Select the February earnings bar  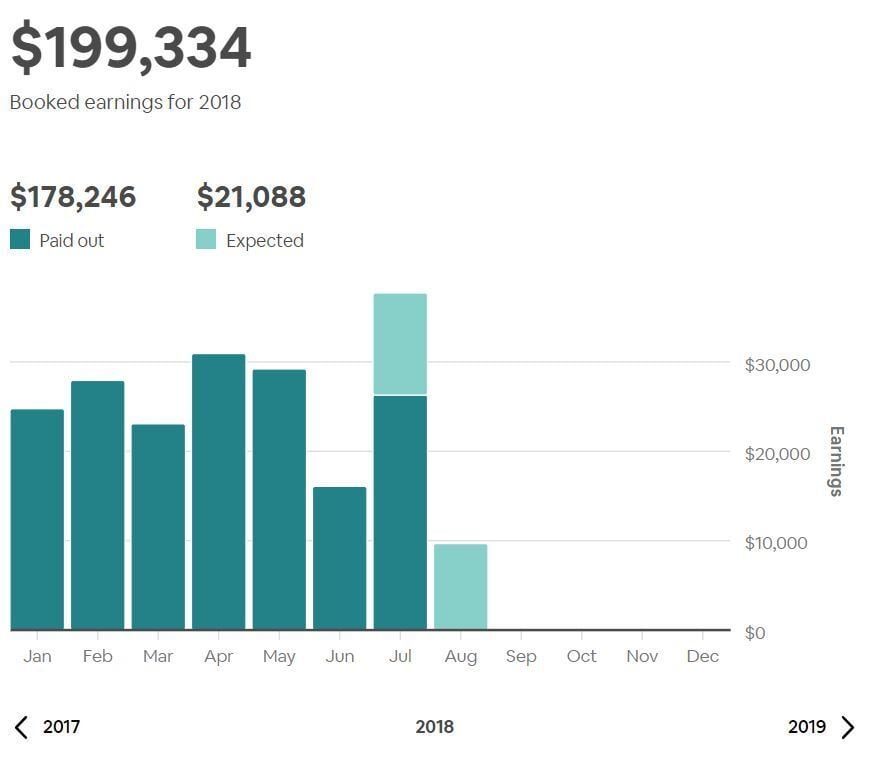pos(98,506)
